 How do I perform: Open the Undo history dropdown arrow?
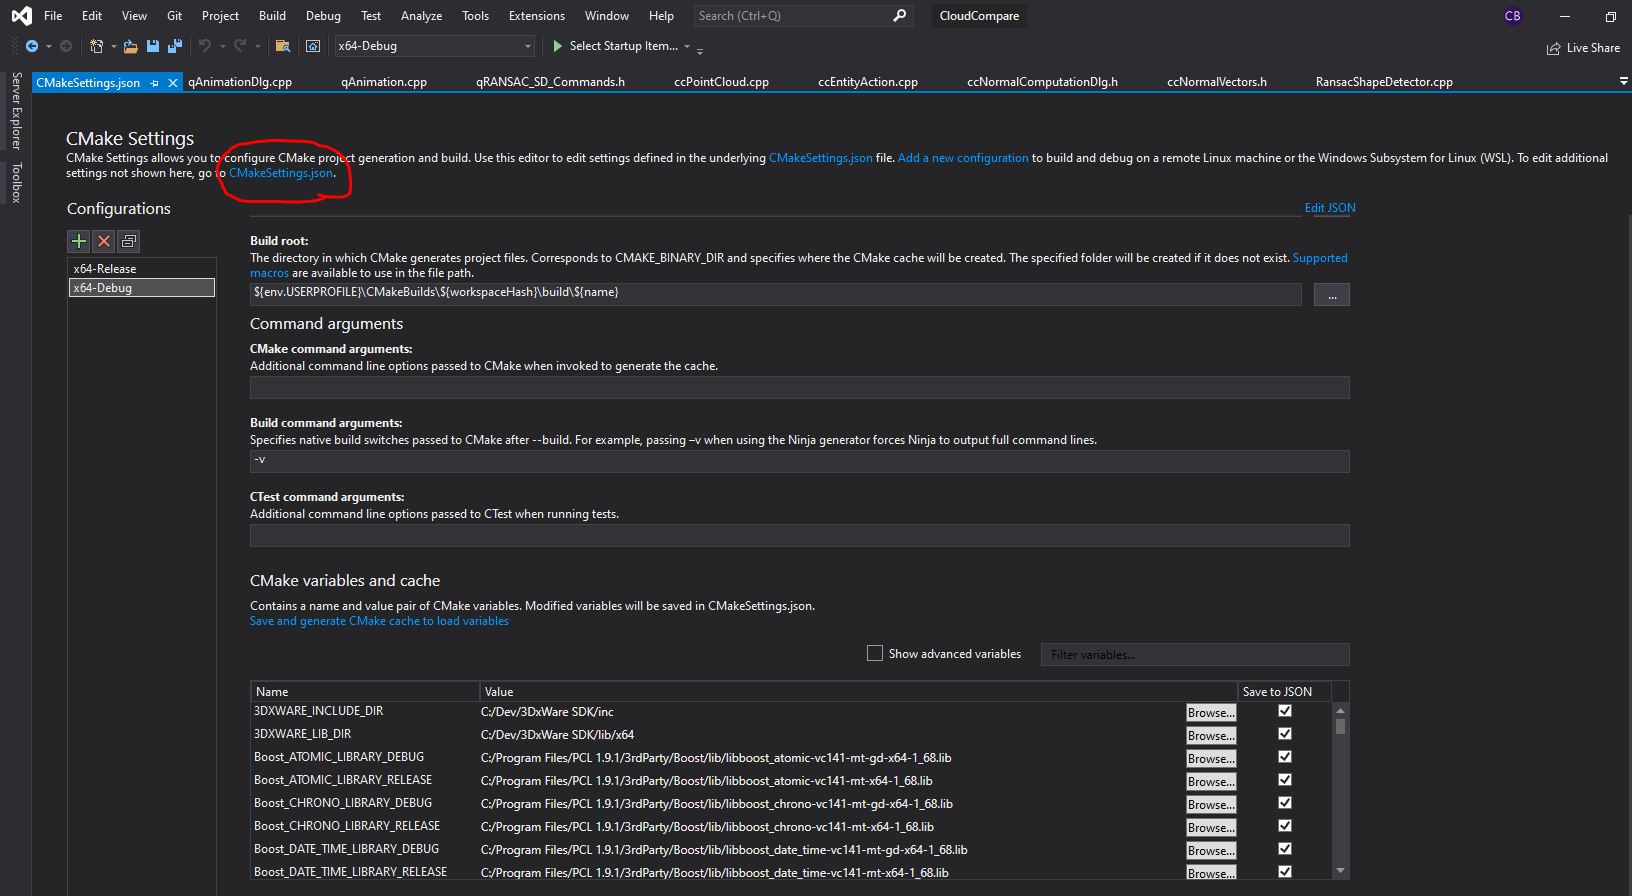pyautogui.click(x=222, y=46)
